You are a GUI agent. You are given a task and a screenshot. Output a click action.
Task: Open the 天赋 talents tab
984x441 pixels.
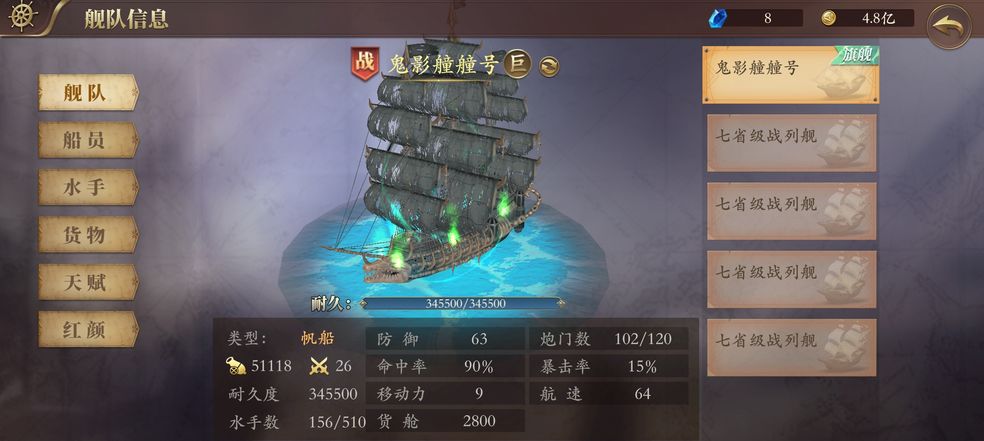(88, 282)
